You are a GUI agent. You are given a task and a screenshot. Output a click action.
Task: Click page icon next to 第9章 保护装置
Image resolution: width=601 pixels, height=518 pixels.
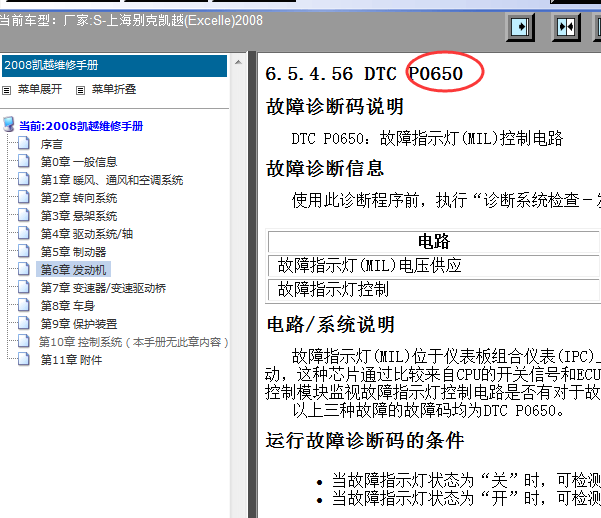point(24,323)
